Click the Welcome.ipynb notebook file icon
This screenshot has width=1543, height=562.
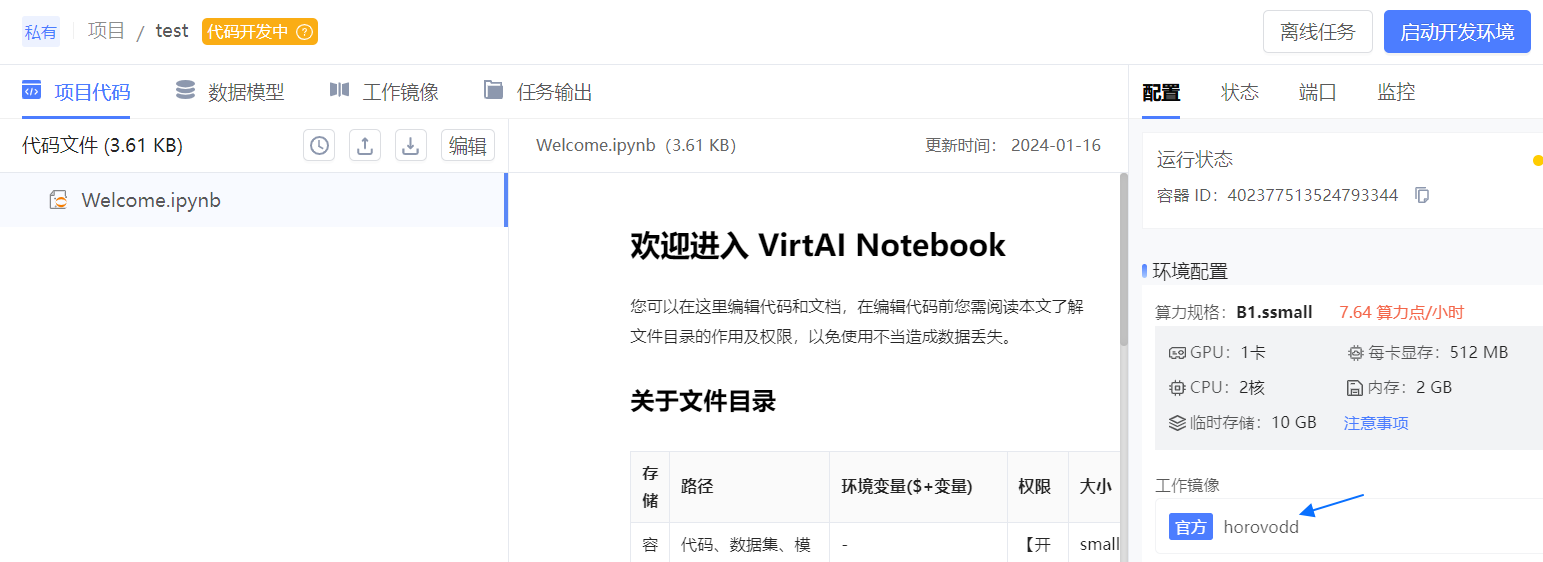(x=59, y=200)
